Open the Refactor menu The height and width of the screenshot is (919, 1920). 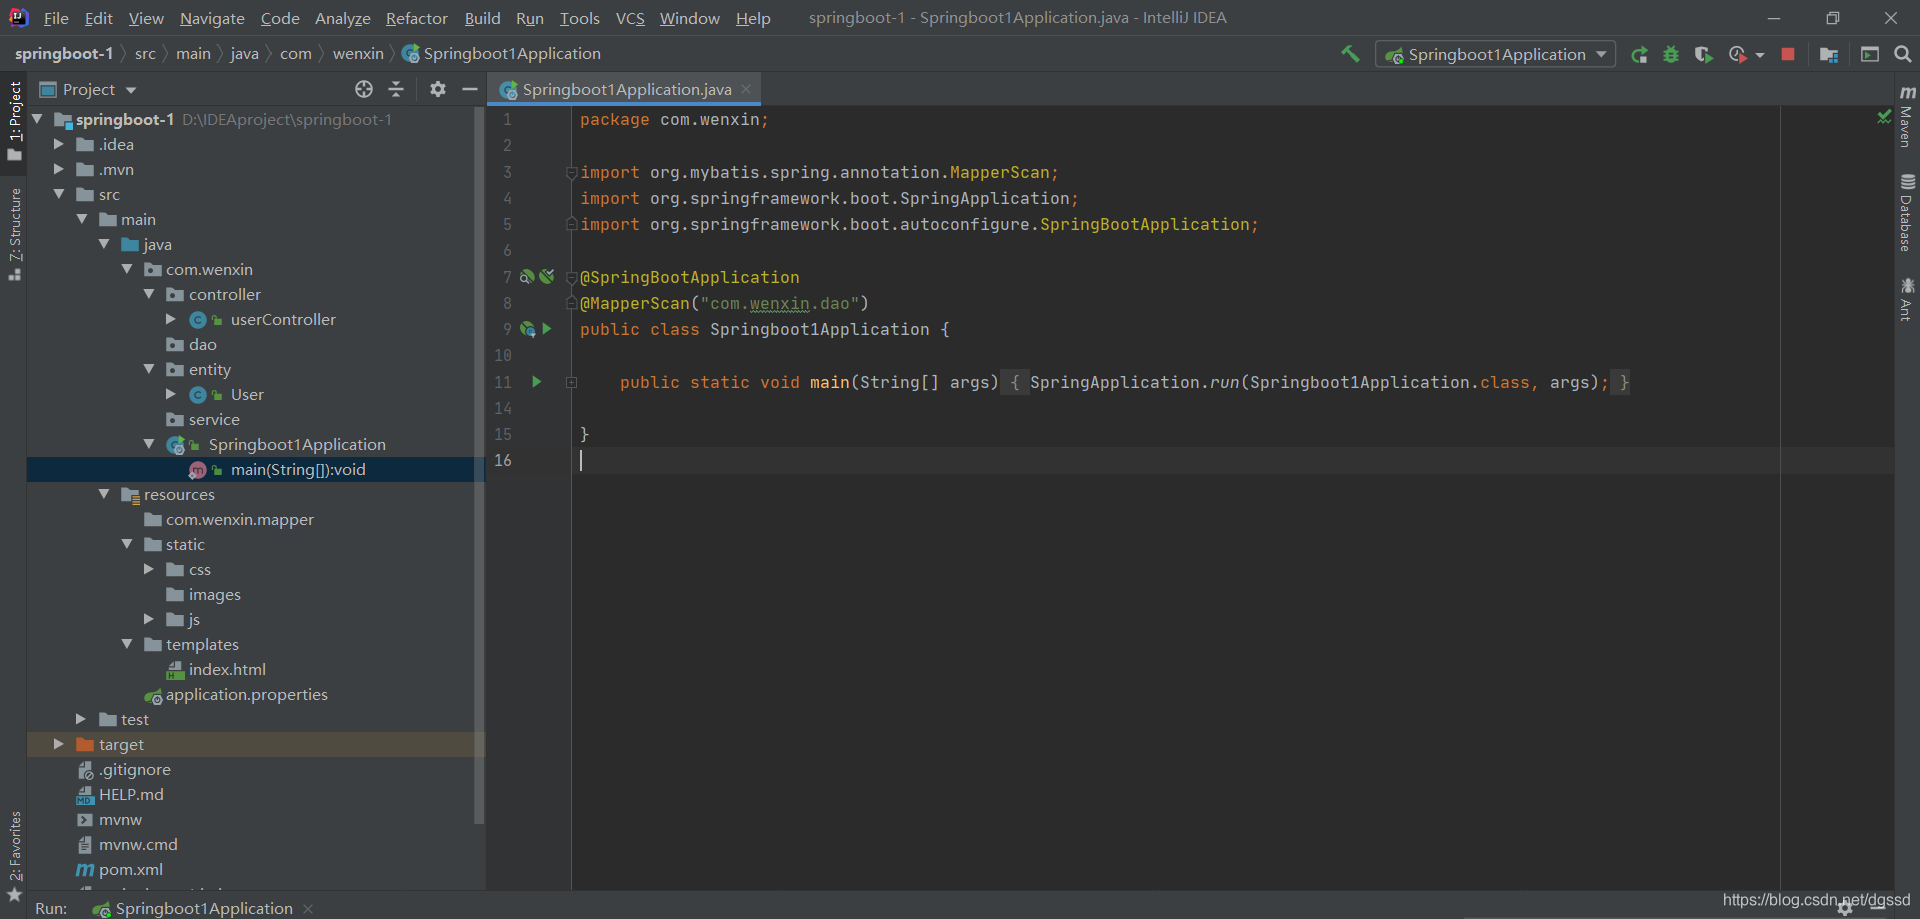coord(417,18)
